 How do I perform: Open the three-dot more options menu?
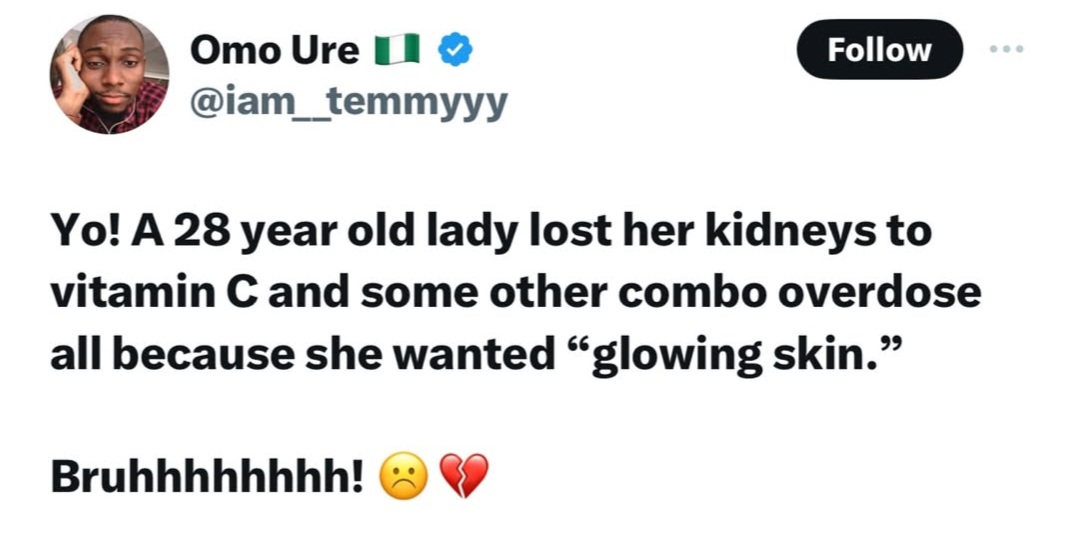1005,49
